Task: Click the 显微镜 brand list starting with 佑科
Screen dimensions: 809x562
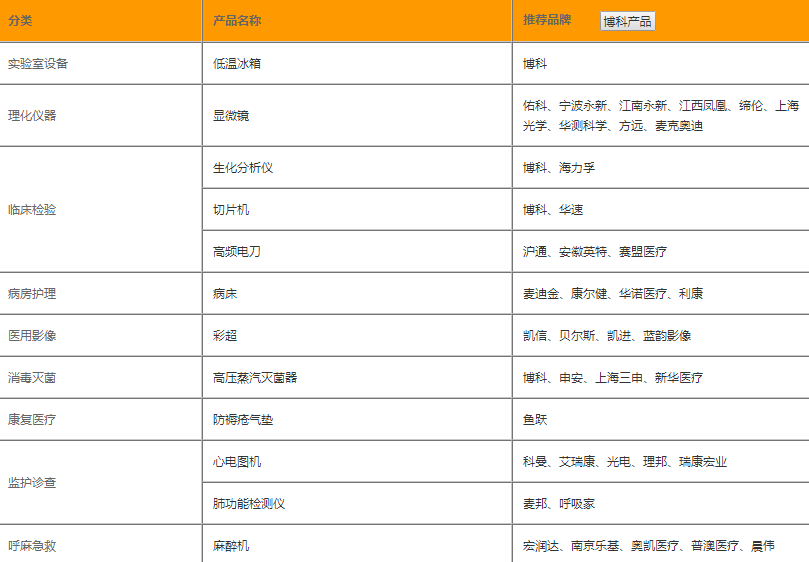Action: pos(661,116)
